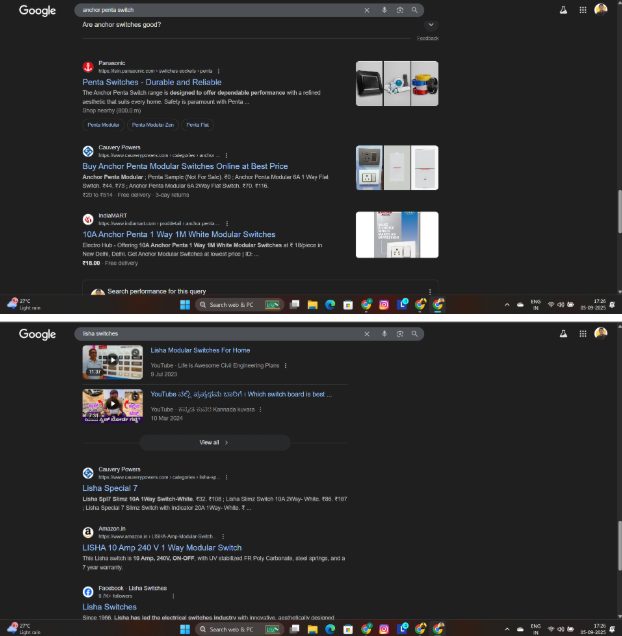The height and width of the screenshot is (636, 622).
Task: Open Cauvery Powers anchor result thumbnails
Action: [x=397, y=168]
